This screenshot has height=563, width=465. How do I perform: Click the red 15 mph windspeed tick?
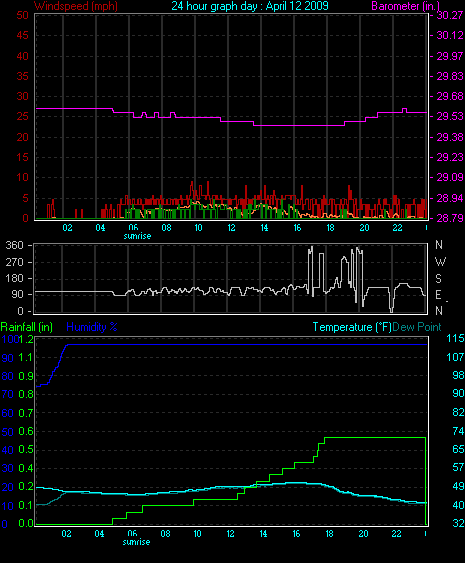[22, 157]
